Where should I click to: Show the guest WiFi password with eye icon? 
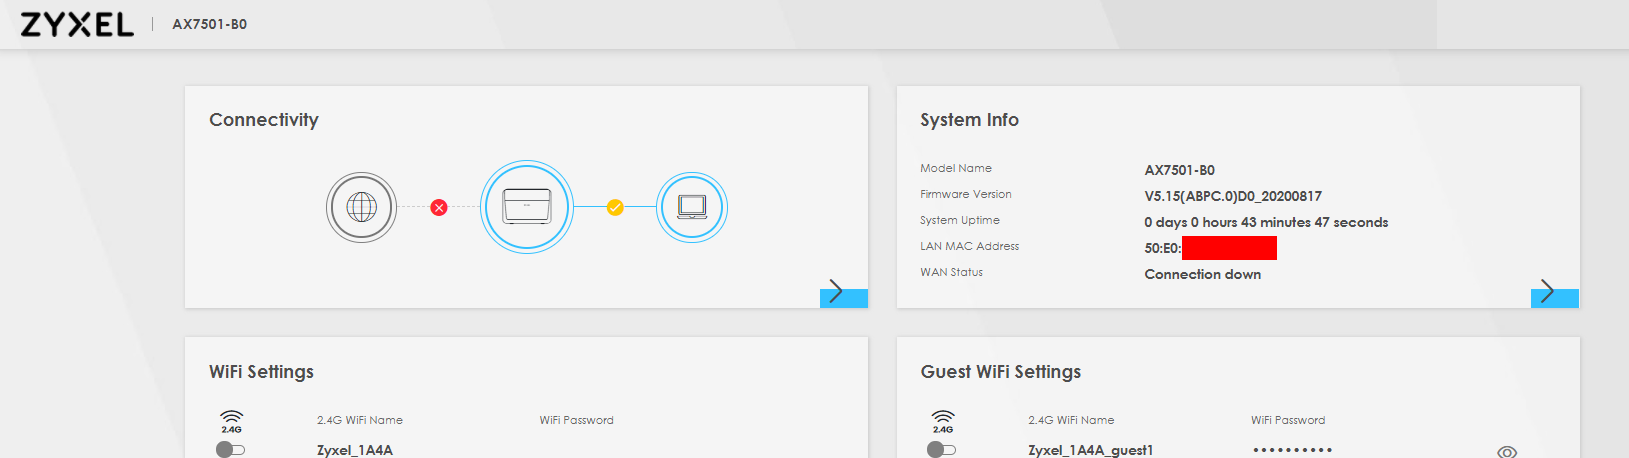(x=1507, y=452)
